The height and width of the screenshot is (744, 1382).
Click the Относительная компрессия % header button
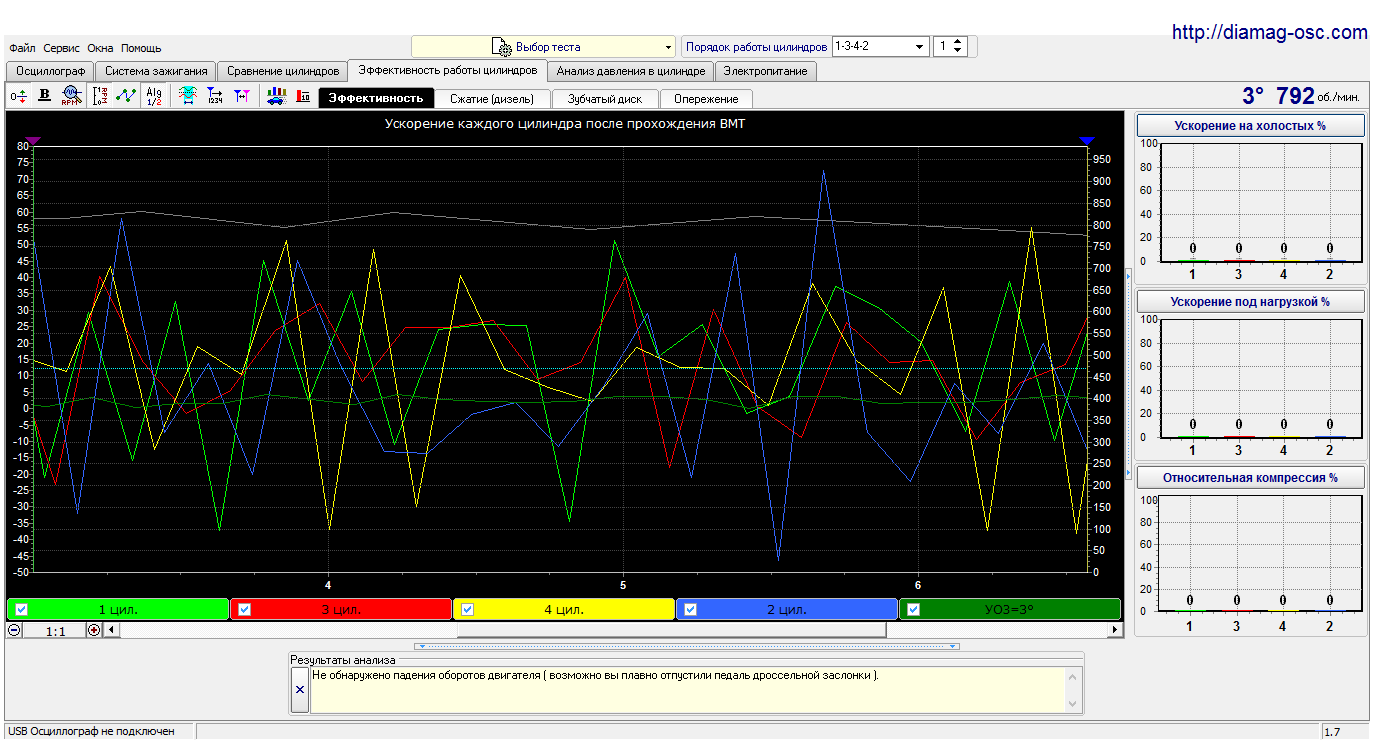(1250, 478)
